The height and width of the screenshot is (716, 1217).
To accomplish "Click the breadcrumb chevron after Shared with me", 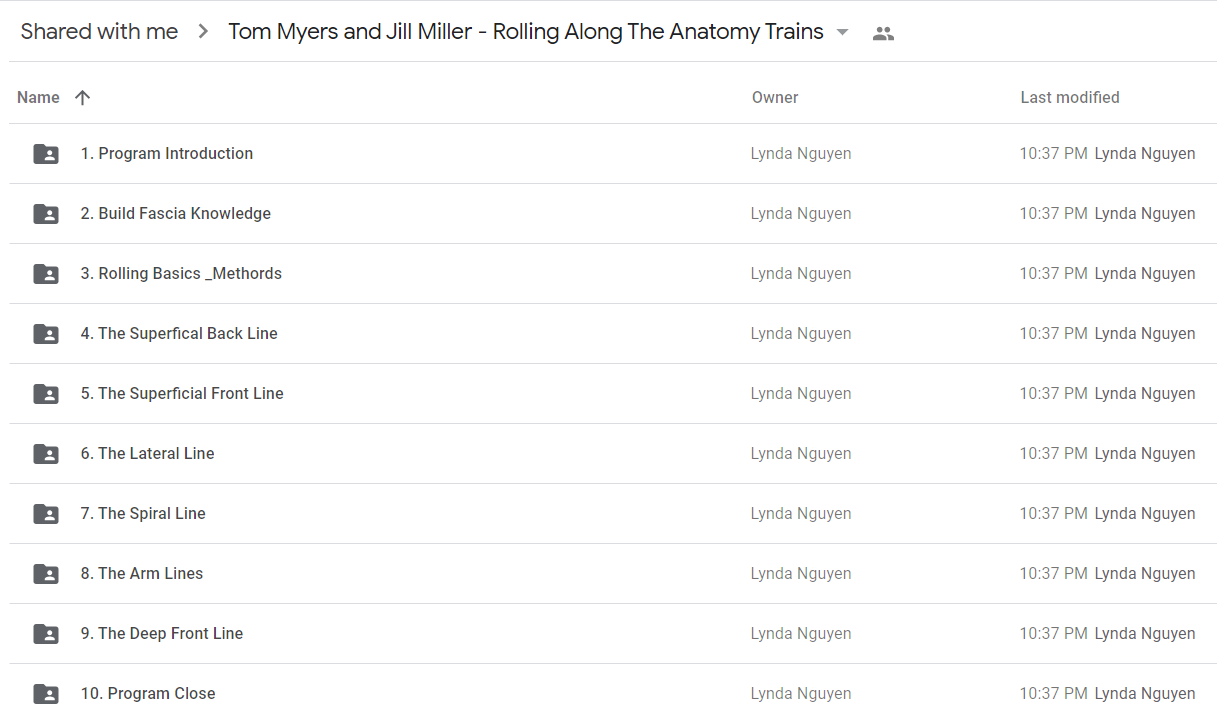I will tap(204, 32).
